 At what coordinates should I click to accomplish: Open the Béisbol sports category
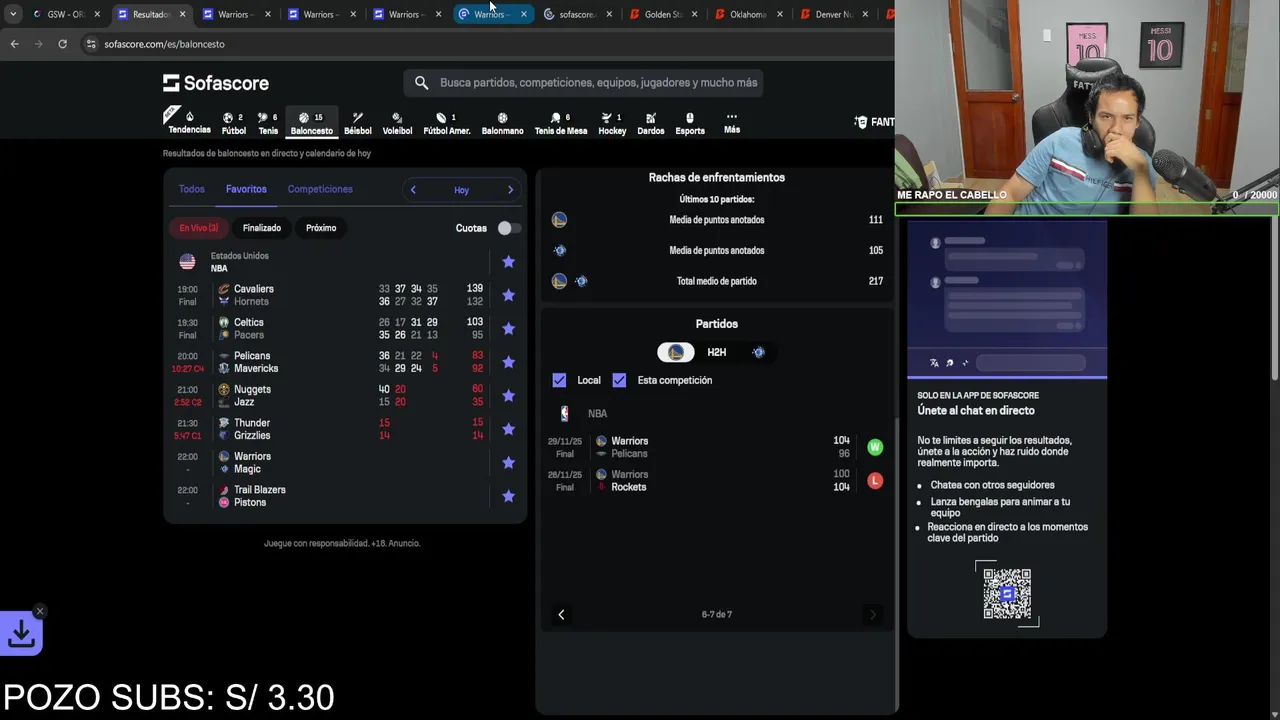tap(357, 123)
